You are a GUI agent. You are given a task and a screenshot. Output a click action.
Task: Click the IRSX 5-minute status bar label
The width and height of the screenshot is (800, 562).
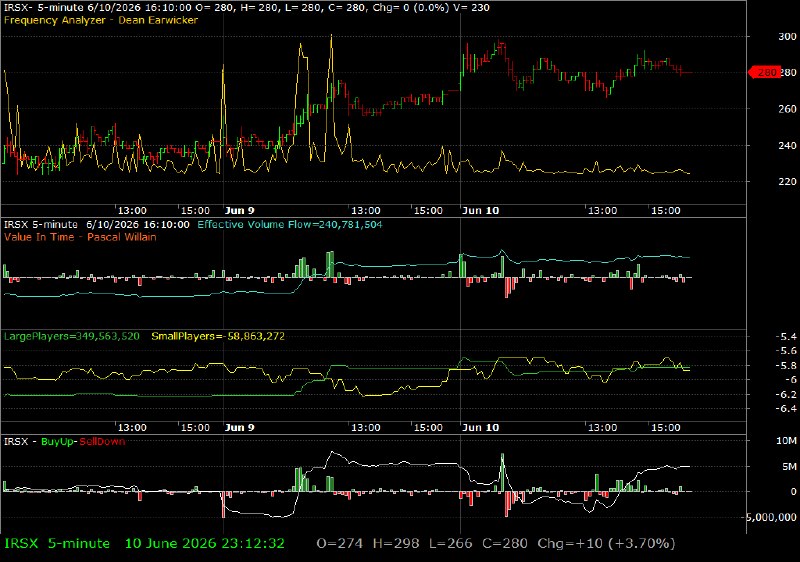pos(57,544)
